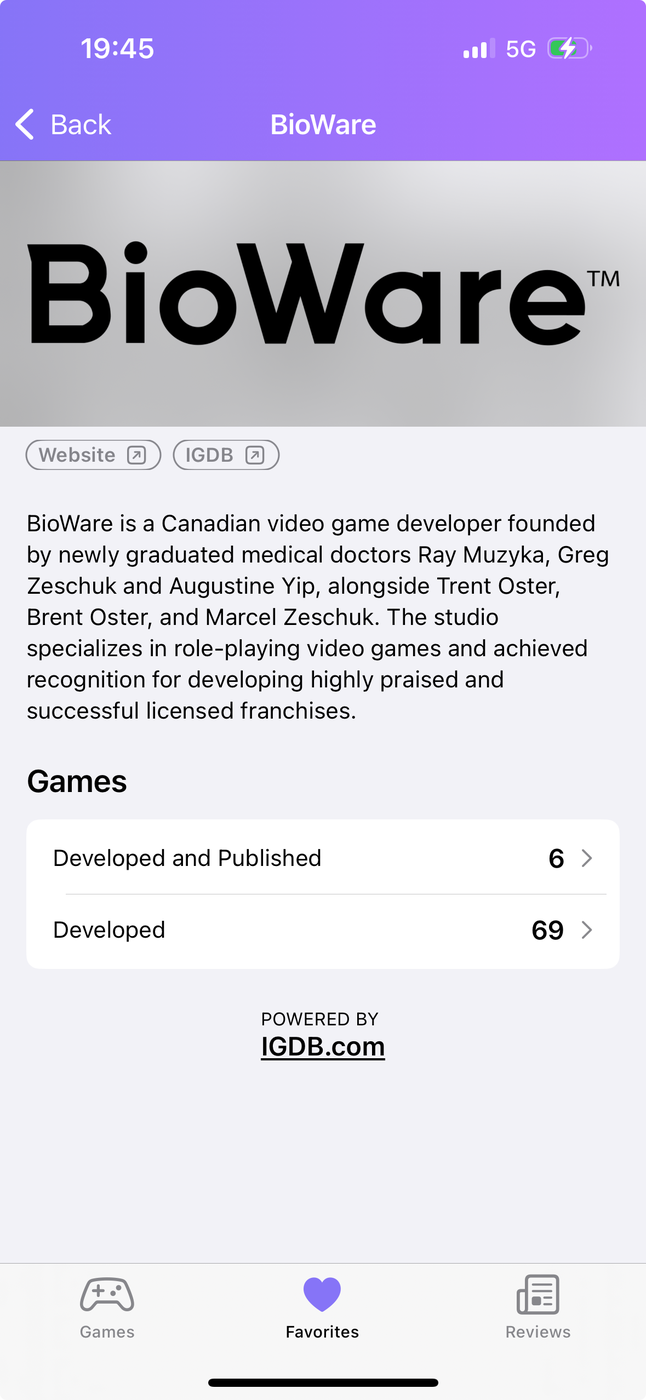Tap the BioWare logo banner image

point(322,294)
